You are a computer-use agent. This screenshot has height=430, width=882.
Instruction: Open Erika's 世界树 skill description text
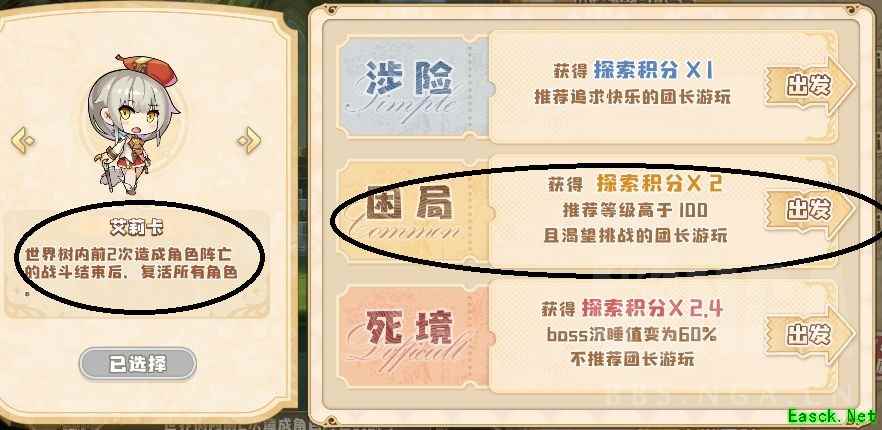coord(130,265)
